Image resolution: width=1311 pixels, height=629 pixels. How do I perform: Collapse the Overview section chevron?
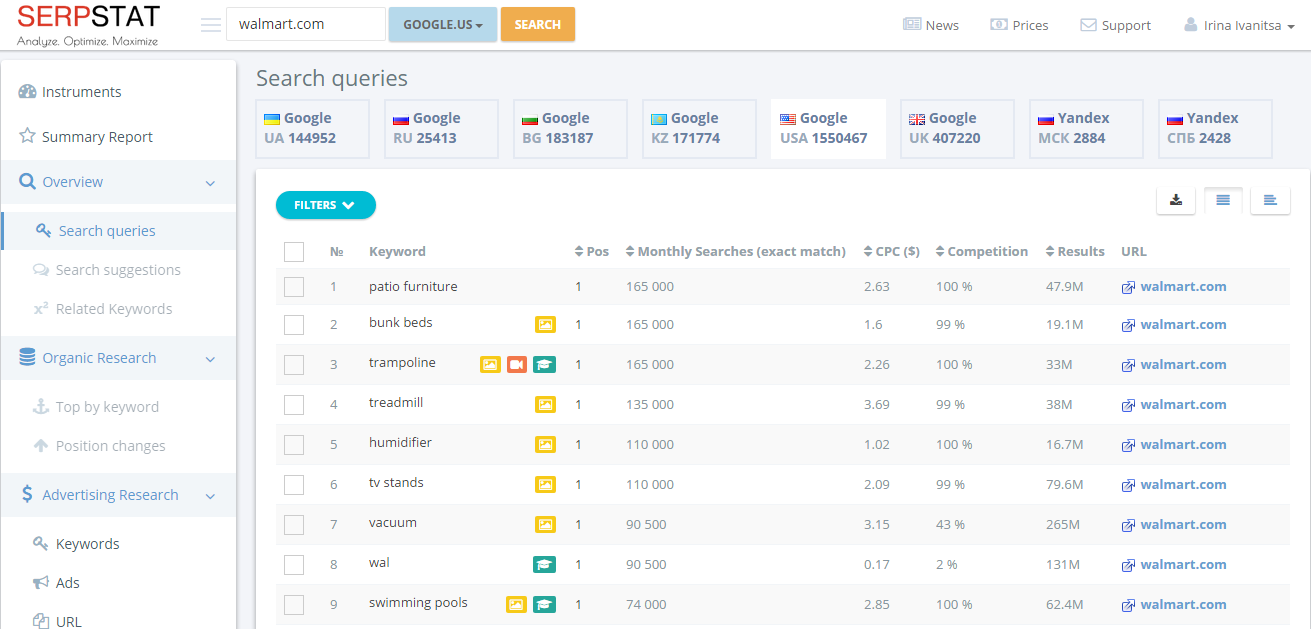(x=210, y=183)
